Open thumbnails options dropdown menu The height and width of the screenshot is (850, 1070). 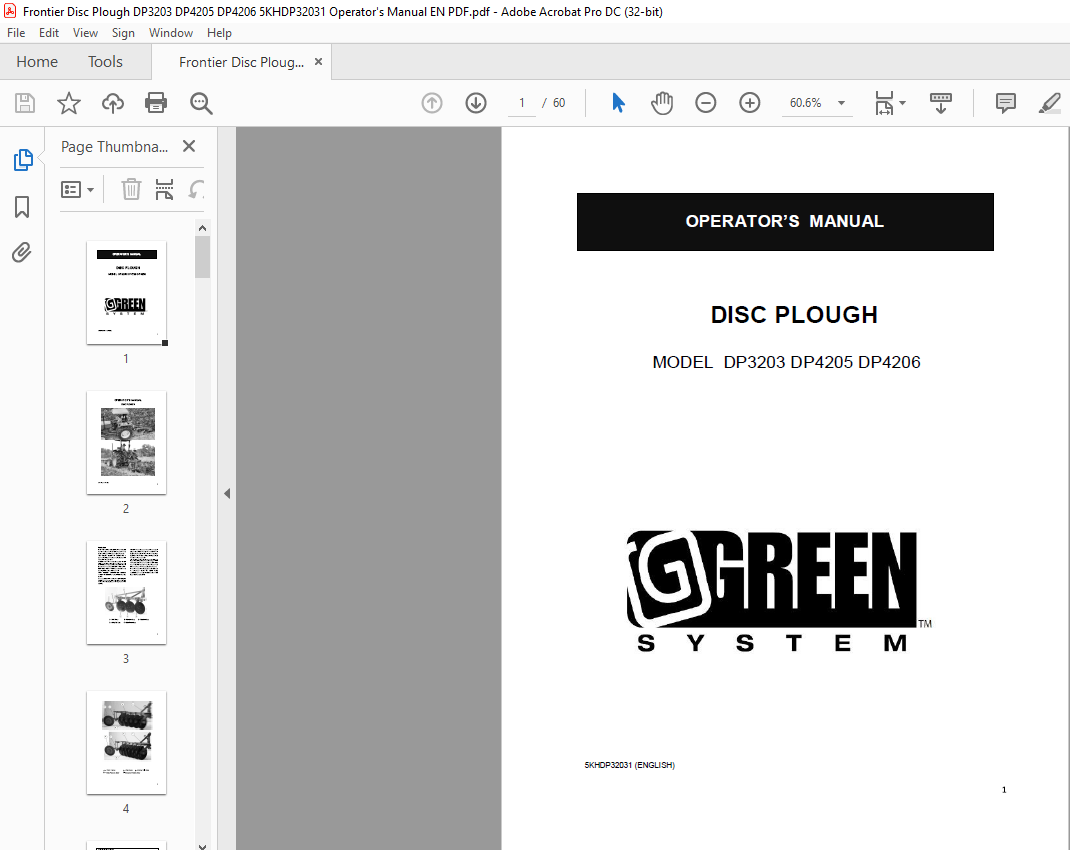click(77, 189)
